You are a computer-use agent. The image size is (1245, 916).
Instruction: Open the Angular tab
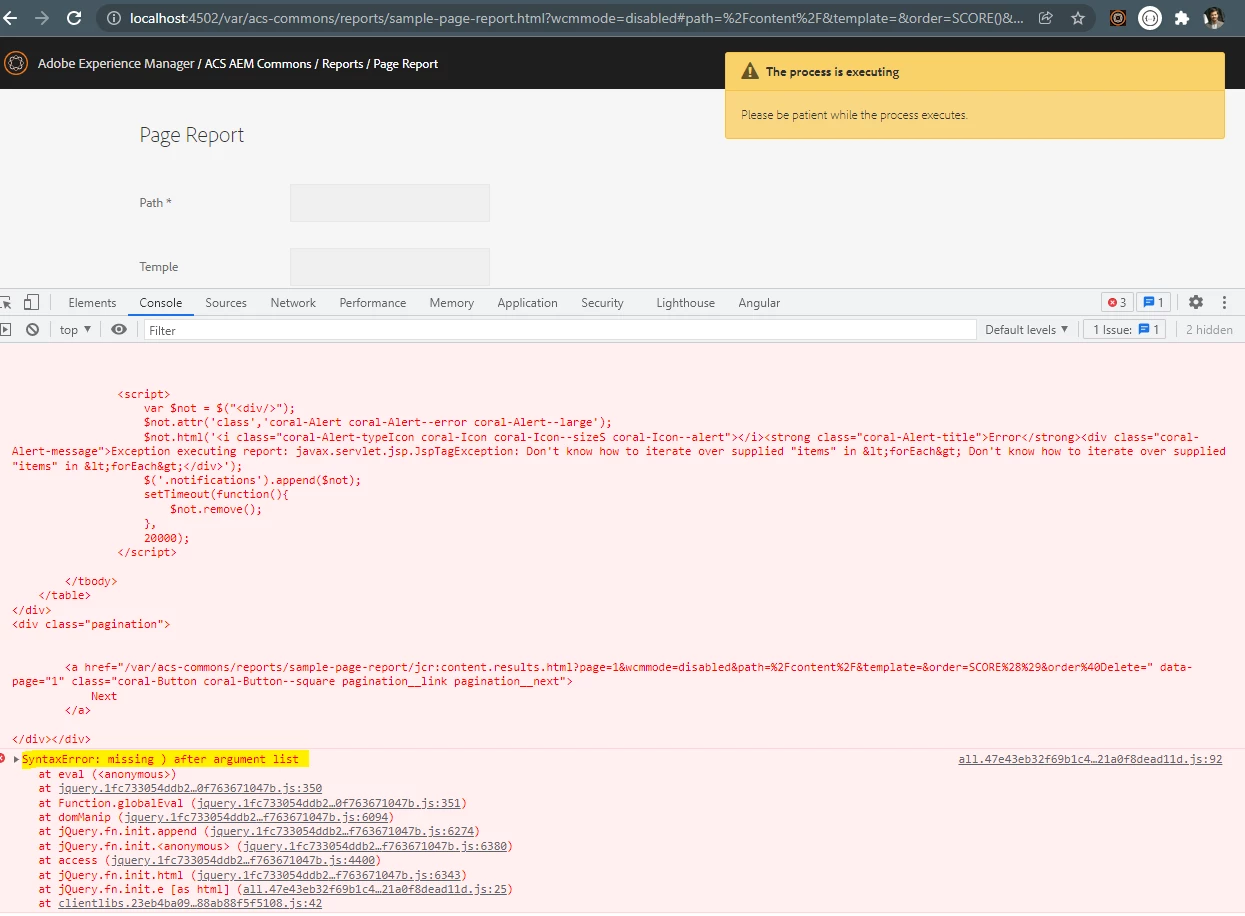point(759,302)
